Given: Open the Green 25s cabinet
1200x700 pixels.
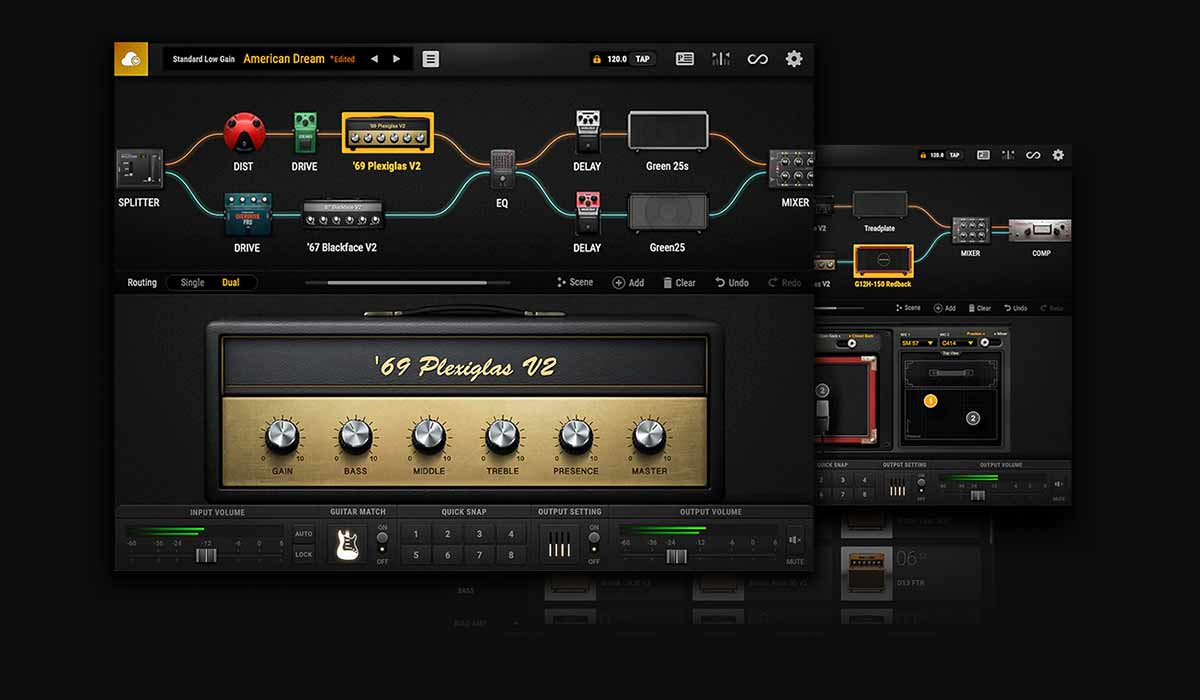Looking at the screenshot, I should [x=667, y=132].
